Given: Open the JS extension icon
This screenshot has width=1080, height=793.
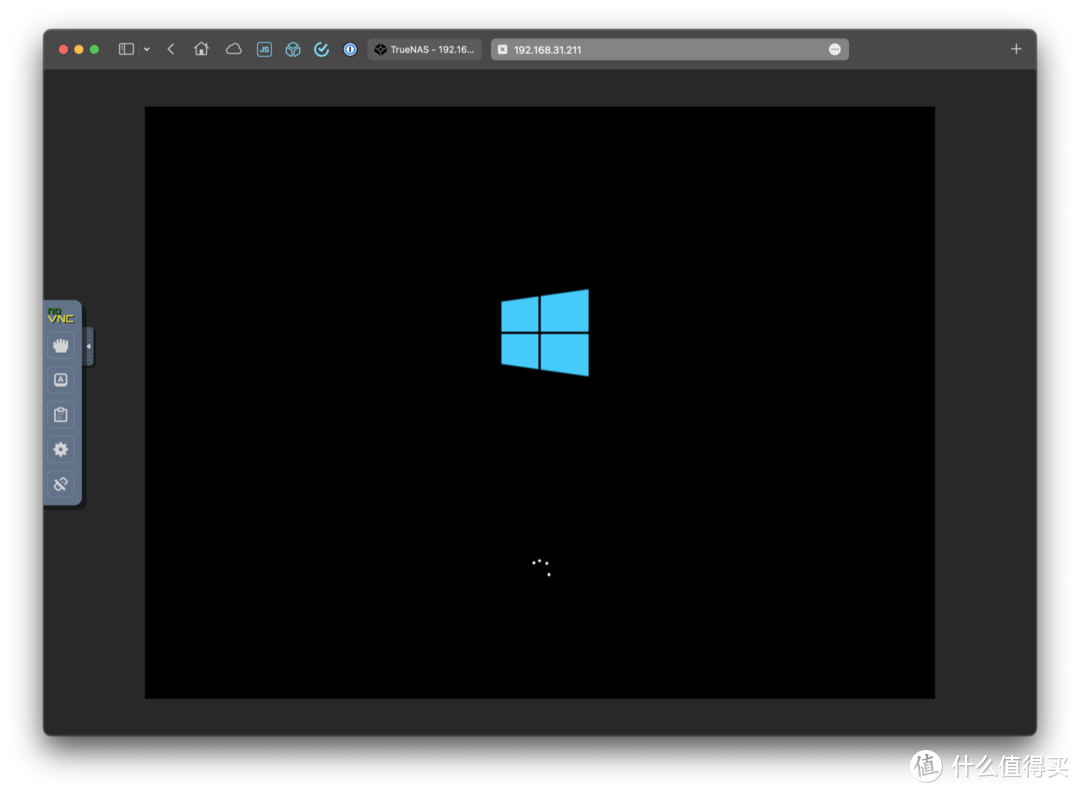Looking at the screenshot, I should (x=264, y=50).
